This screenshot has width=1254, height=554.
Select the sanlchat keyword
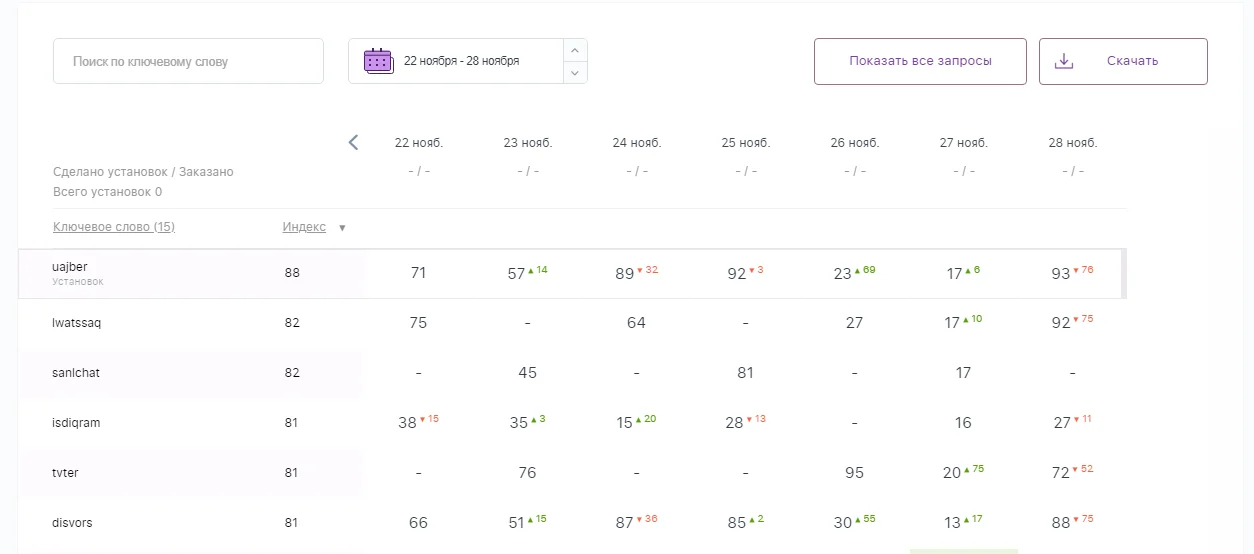[x=76, y=373]
